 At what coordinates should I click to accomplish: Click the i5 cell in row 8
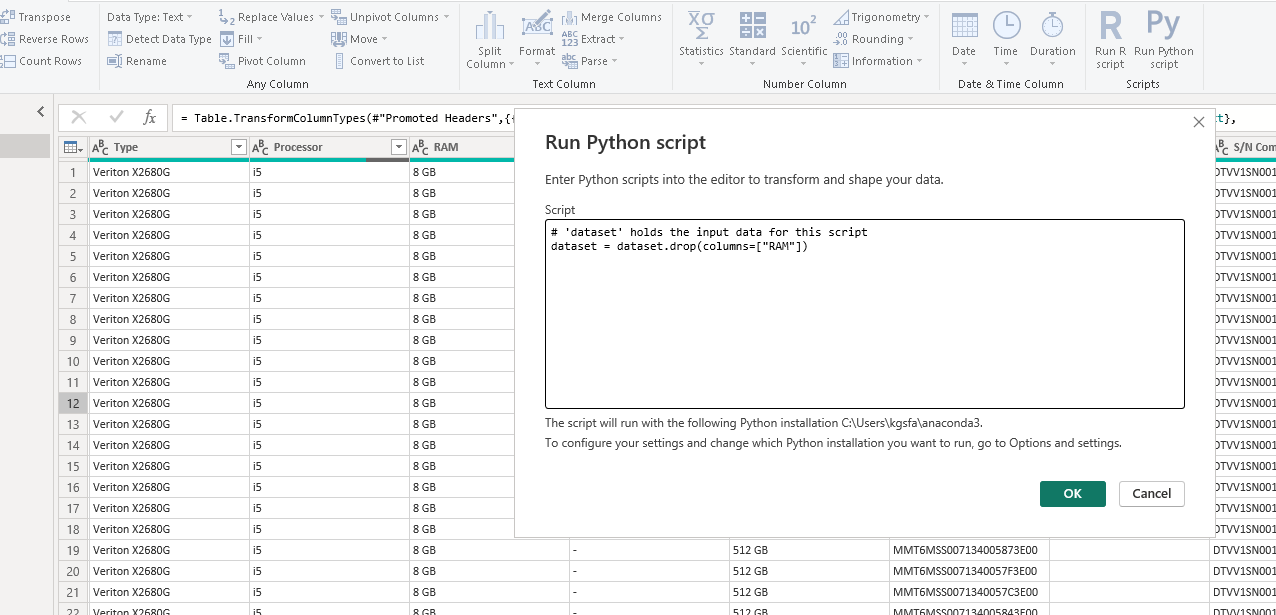(x=329, y=319)
